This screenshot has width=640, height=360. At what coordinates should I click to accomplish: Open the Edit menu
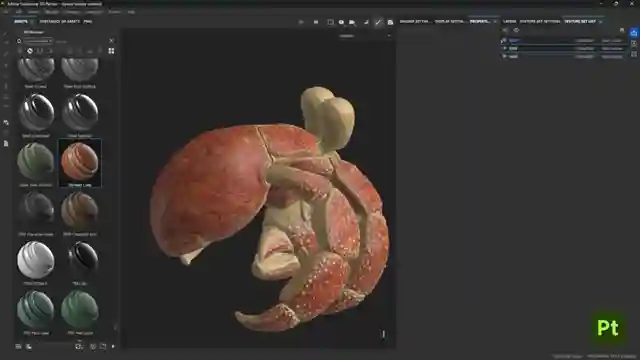pos(19,12)
